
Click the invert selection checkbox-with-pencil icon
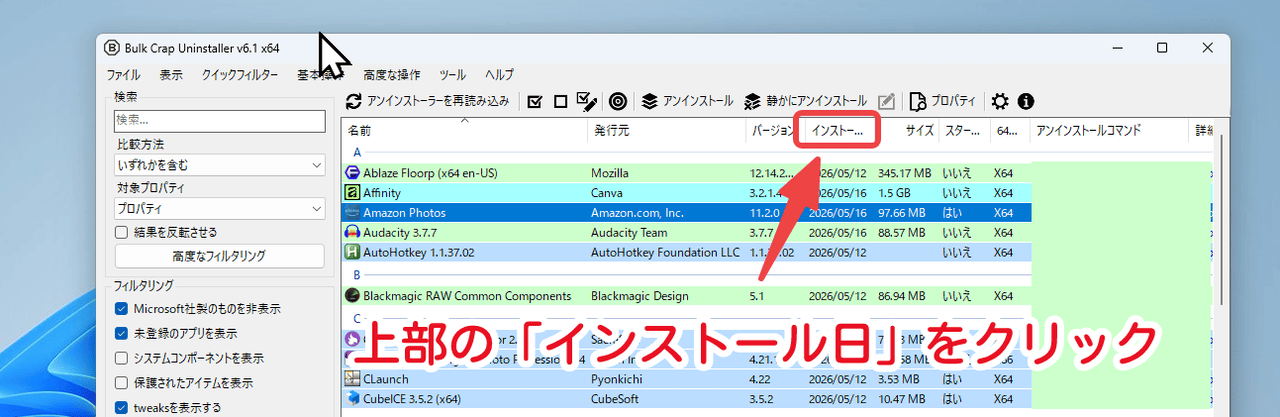coord(588,101)
